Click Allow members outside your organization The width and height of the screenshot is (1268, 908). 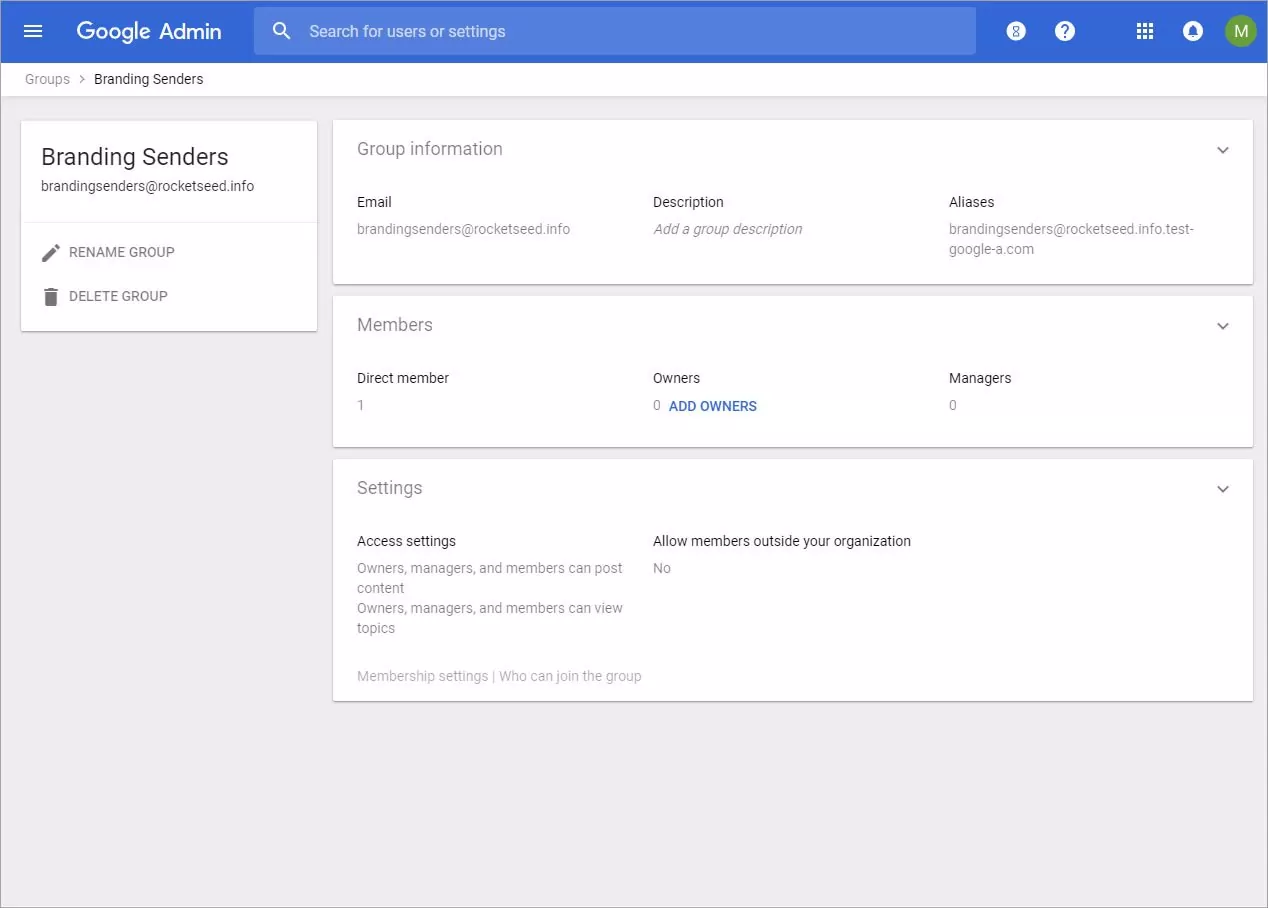click(x=782, y=541)
